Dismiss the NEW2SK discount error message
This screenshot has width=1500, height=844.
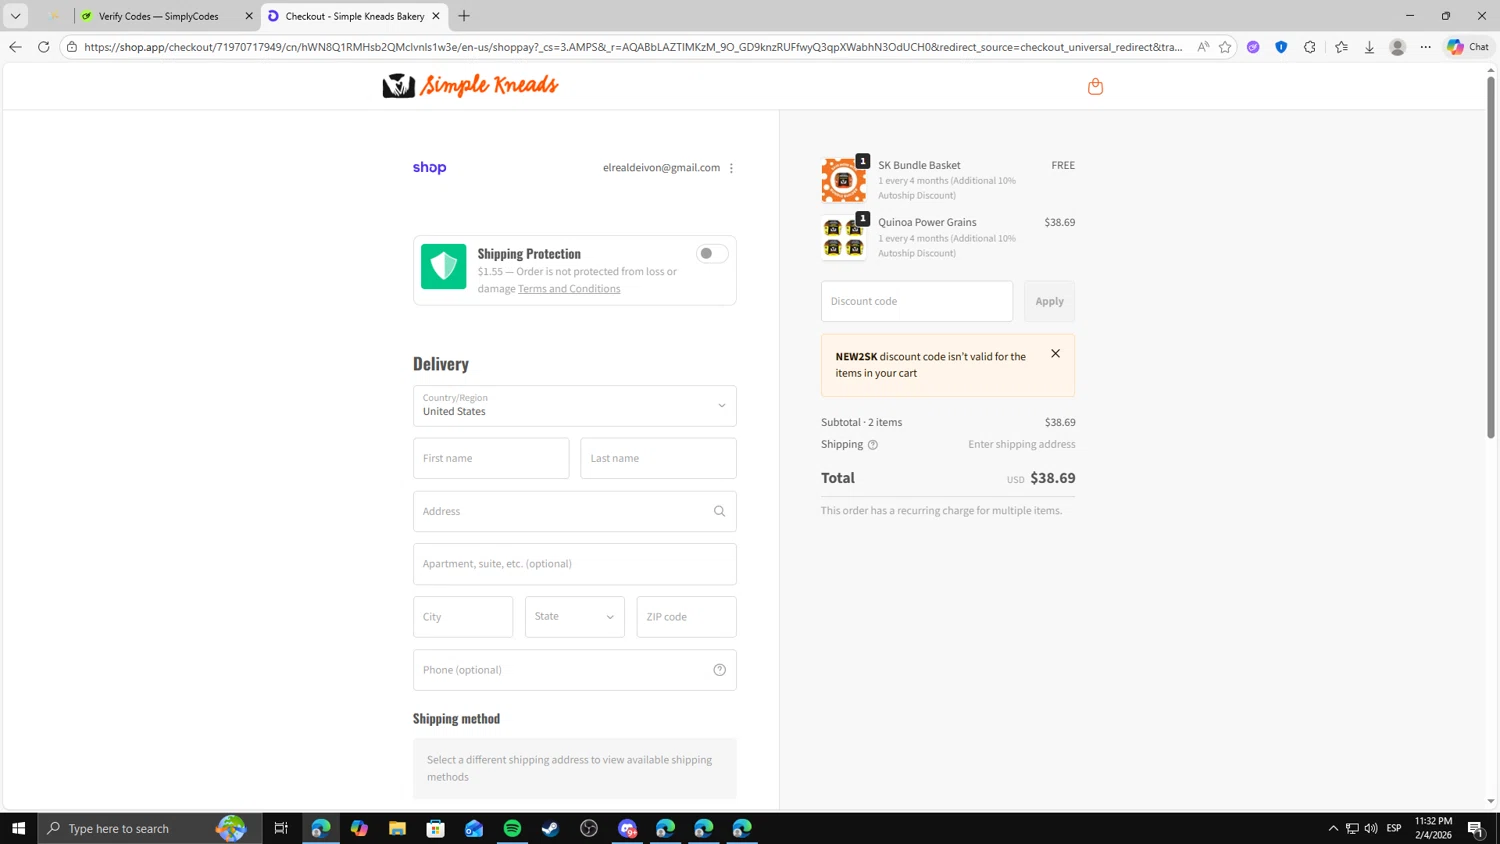pyautogui.click(x=1055, y=354)
